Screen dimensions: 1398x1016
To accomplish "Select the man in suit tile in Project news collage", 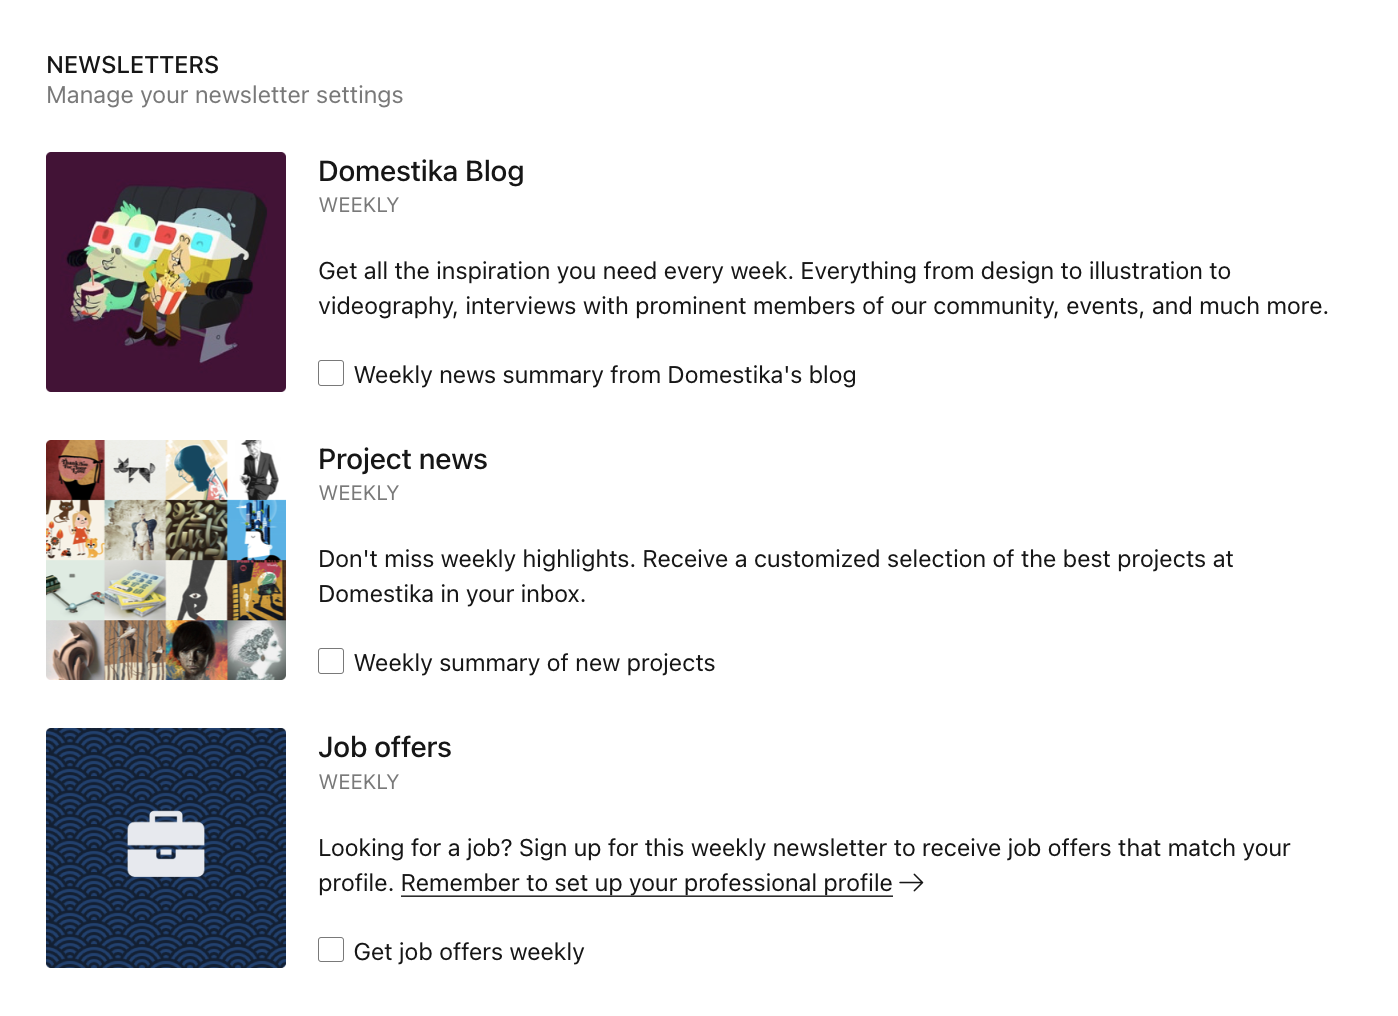I will (257, 470).
